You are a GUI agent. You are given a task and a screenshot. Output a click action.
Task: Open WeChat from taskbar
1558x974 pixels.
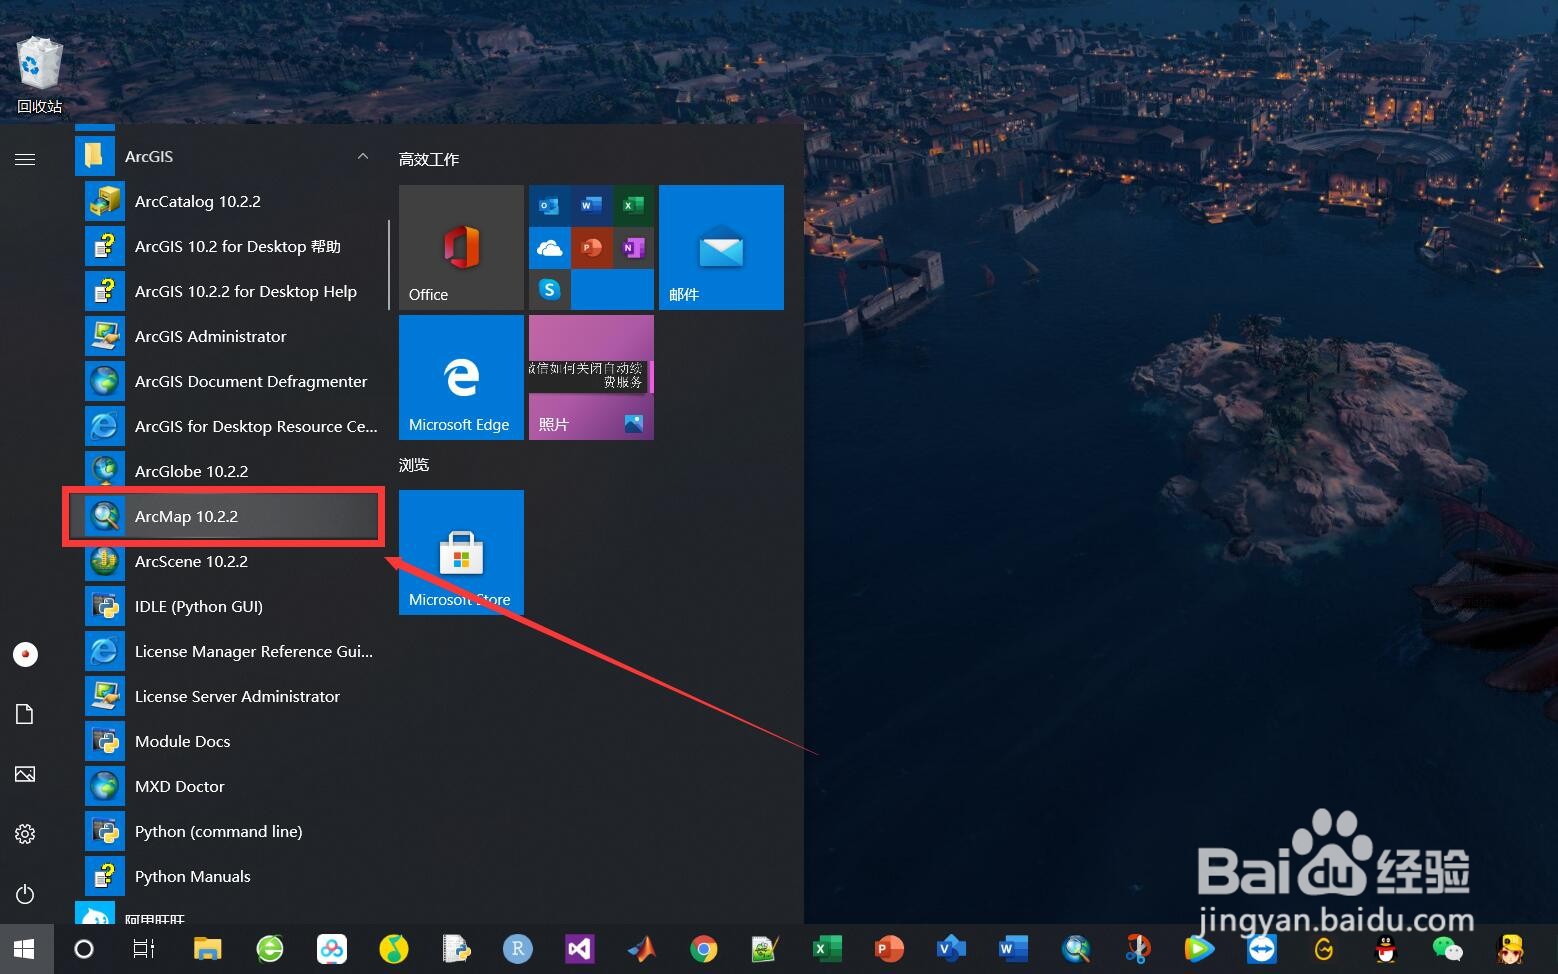pos(1447,949)
